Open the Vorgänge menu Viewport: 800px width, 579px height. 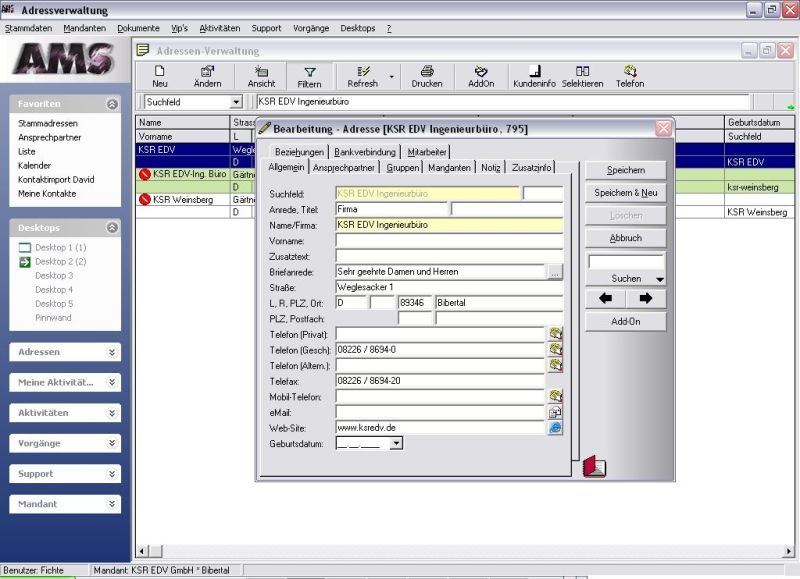coord(310,28)
